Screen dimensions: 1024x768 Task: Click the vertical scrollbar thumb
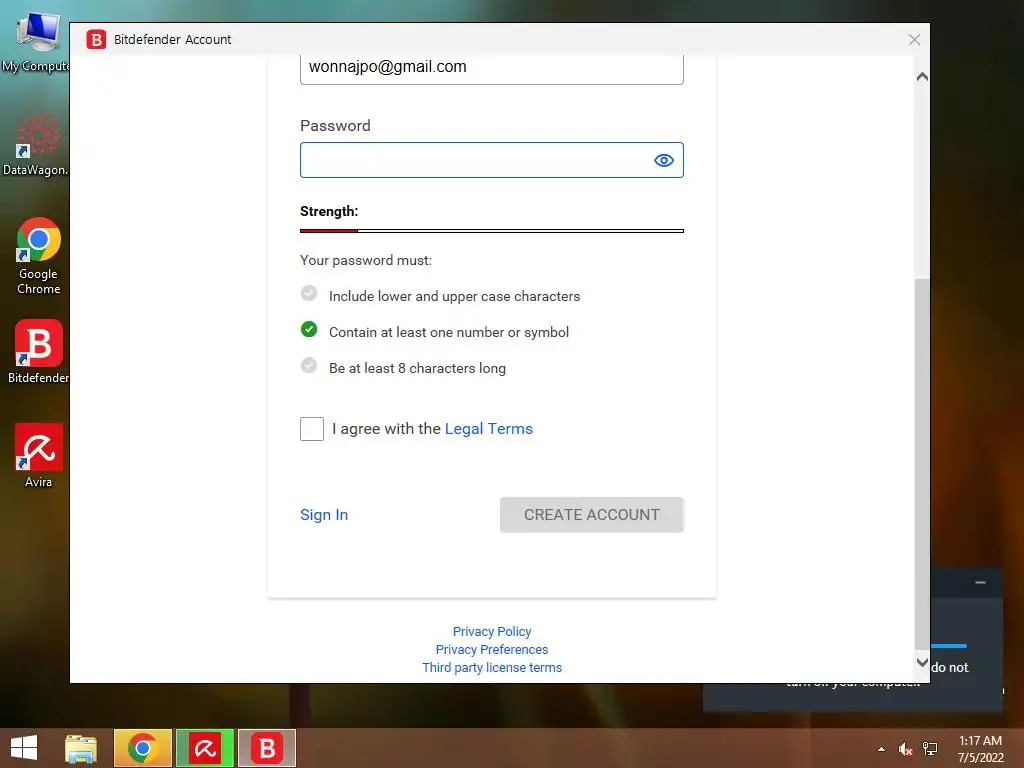pyautogui.click(x=922, y=464)
